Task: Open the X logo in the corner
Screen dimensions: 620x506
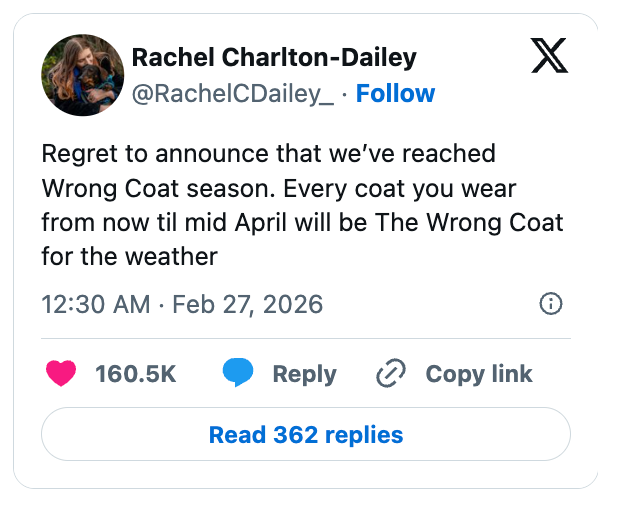Action: [x=548, y=56]
